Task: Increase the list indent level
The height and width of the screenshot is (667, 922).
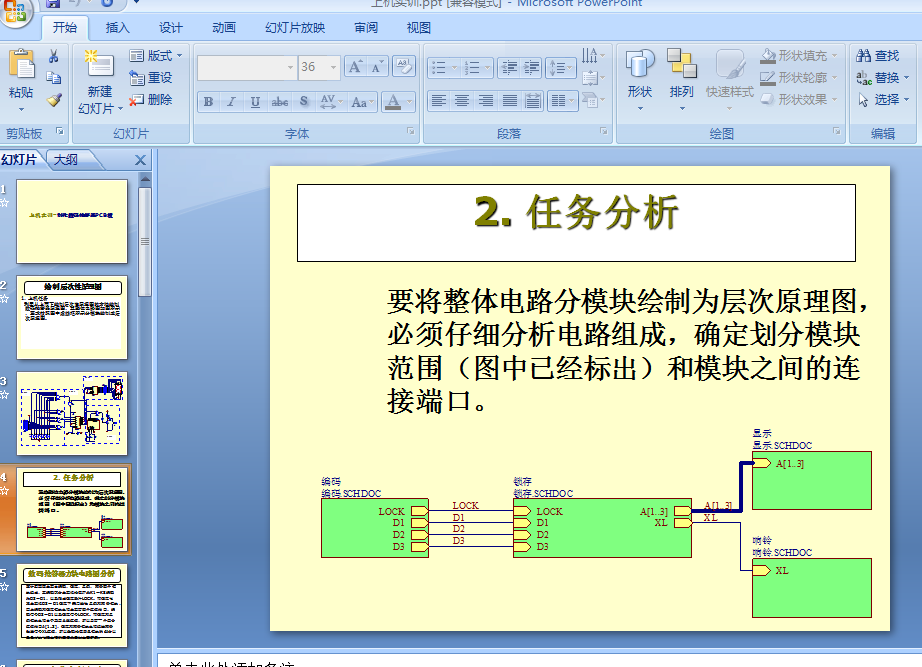Action: (x=531, y=68)
